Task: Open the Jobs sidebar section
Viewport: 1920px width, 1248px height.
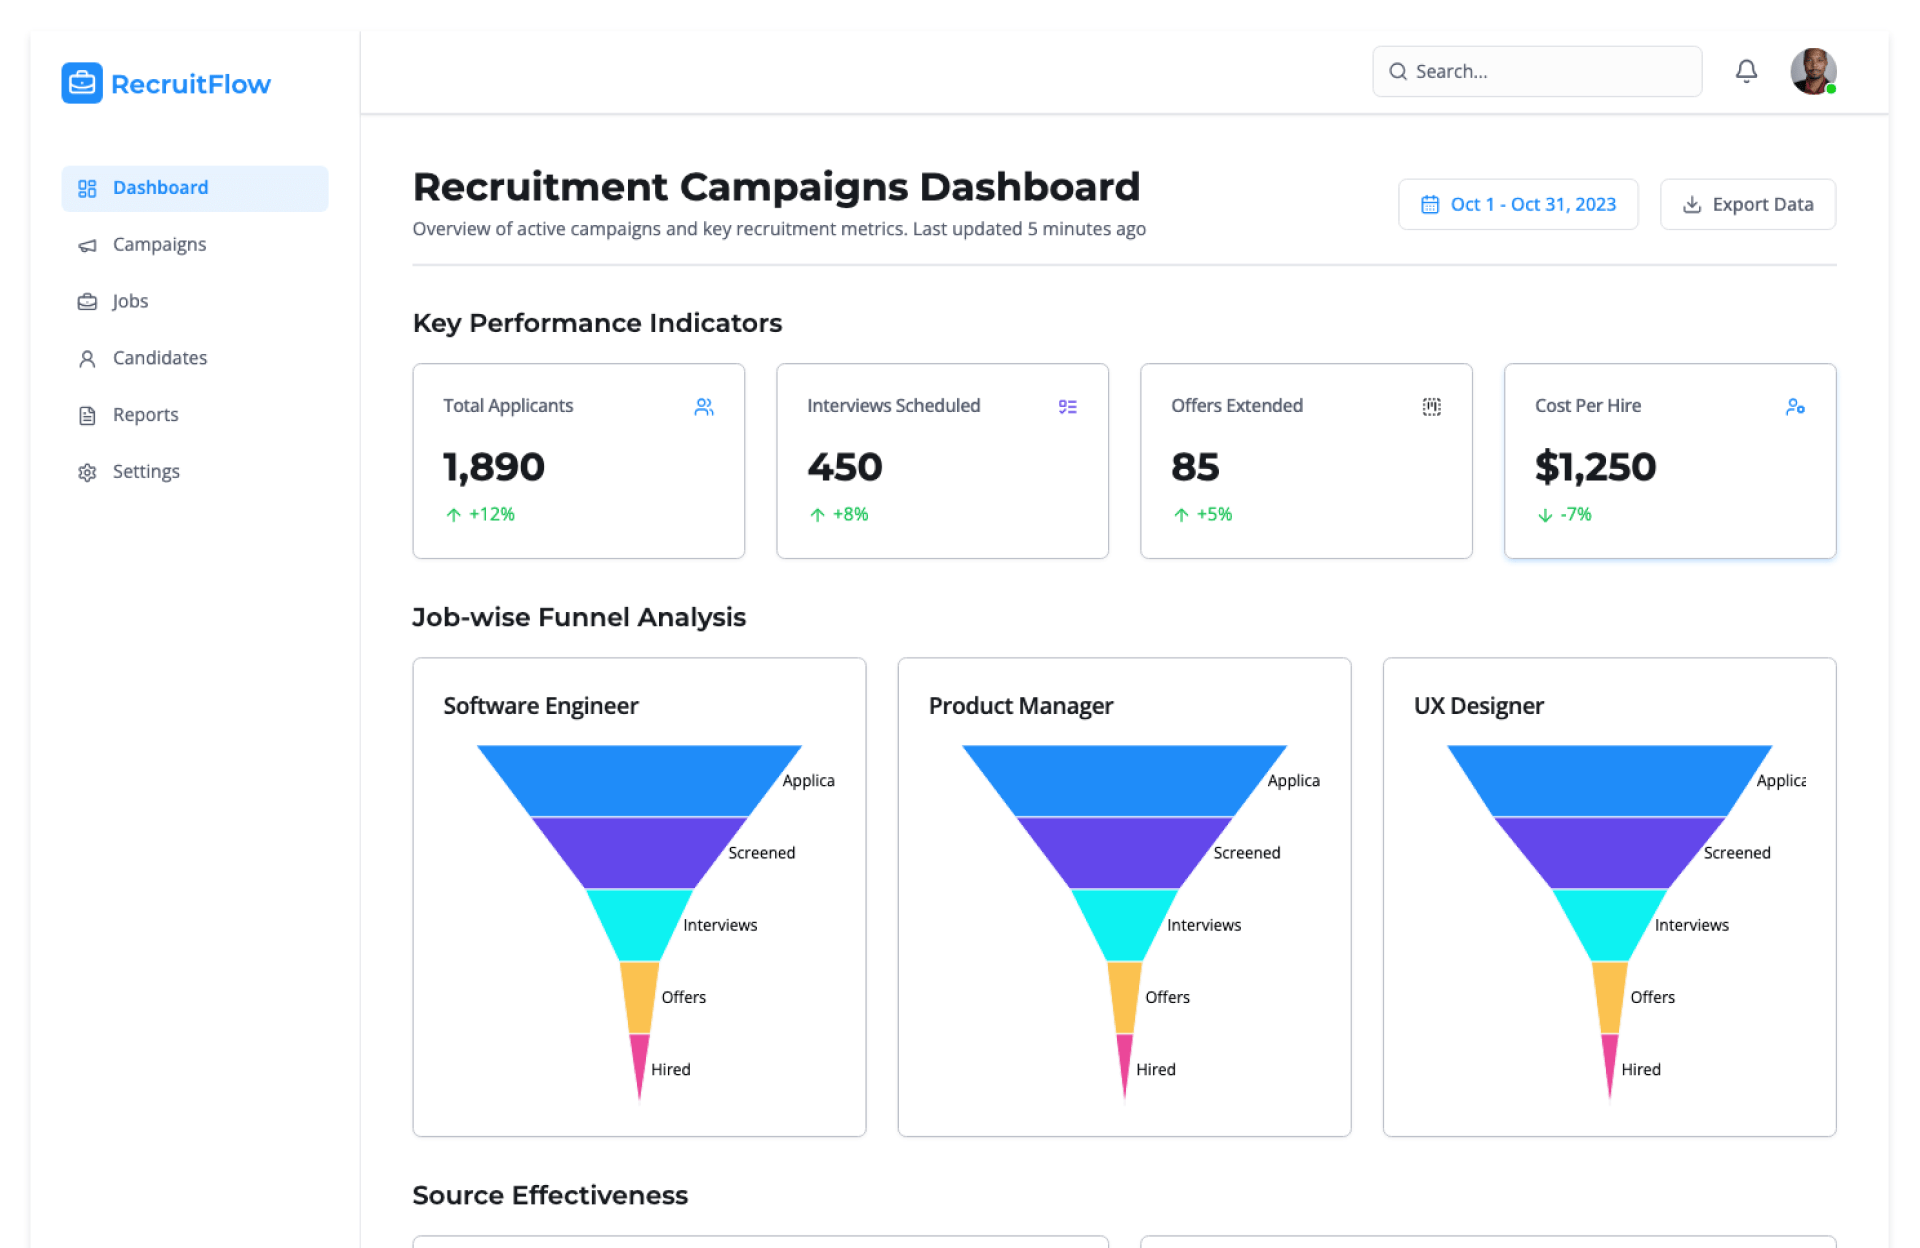Action: pyautogui.click(x=130, y=301)
